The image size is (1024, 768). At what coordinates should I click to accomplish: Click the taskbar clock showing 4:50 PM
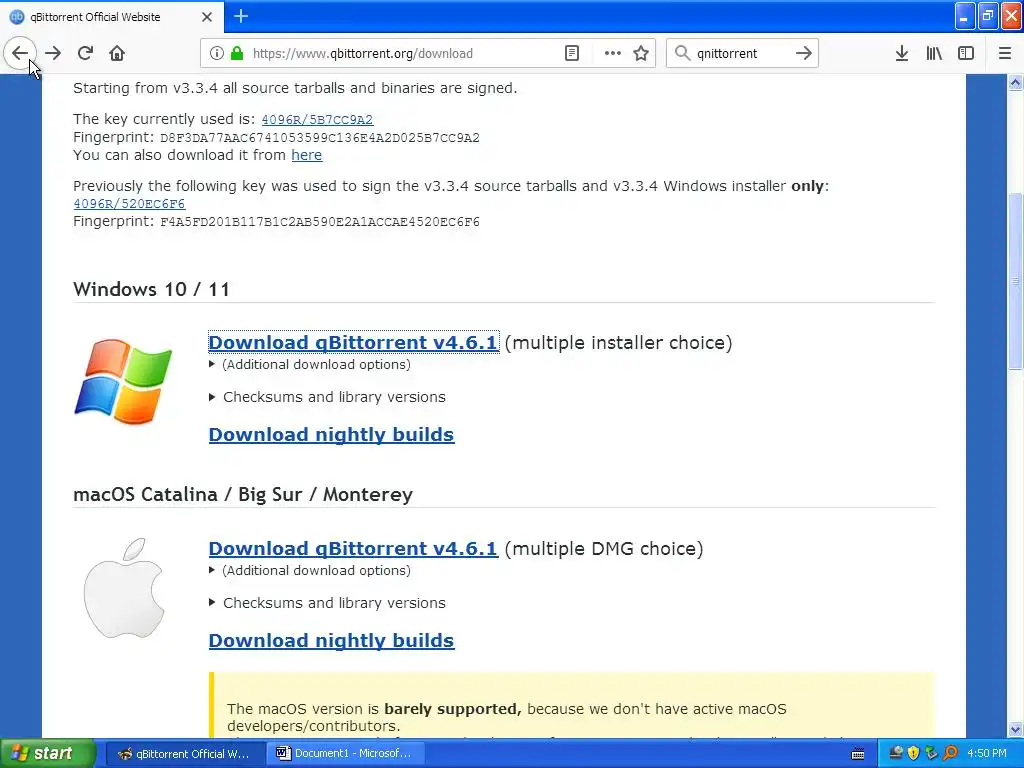coord(987,753)
